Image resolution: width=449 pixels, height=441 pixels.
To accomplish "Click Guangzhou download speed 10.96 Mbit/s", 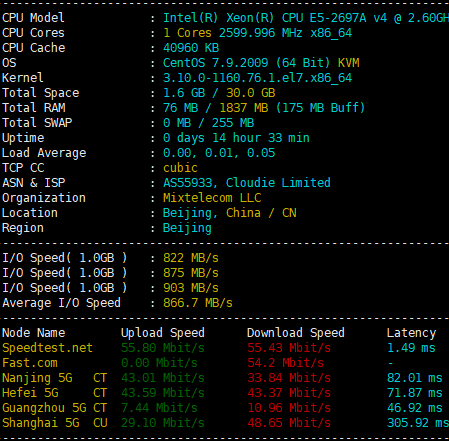I will coord(289,408).
